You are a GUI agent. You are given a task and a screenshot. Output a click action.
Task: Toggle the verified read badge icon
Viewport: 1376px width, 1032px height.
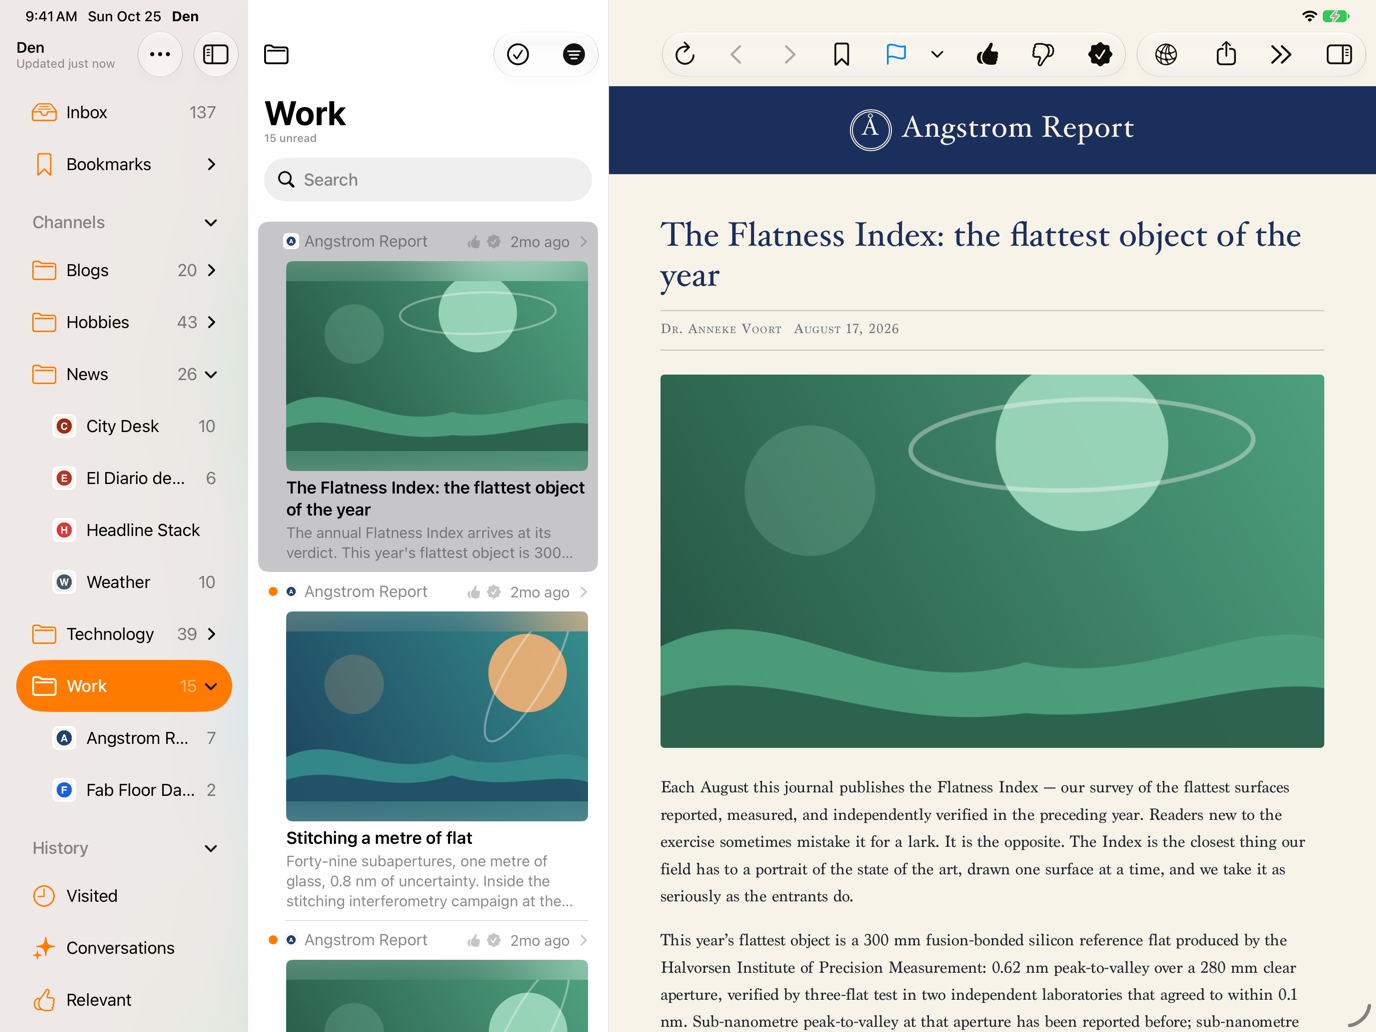(1100, 54)
